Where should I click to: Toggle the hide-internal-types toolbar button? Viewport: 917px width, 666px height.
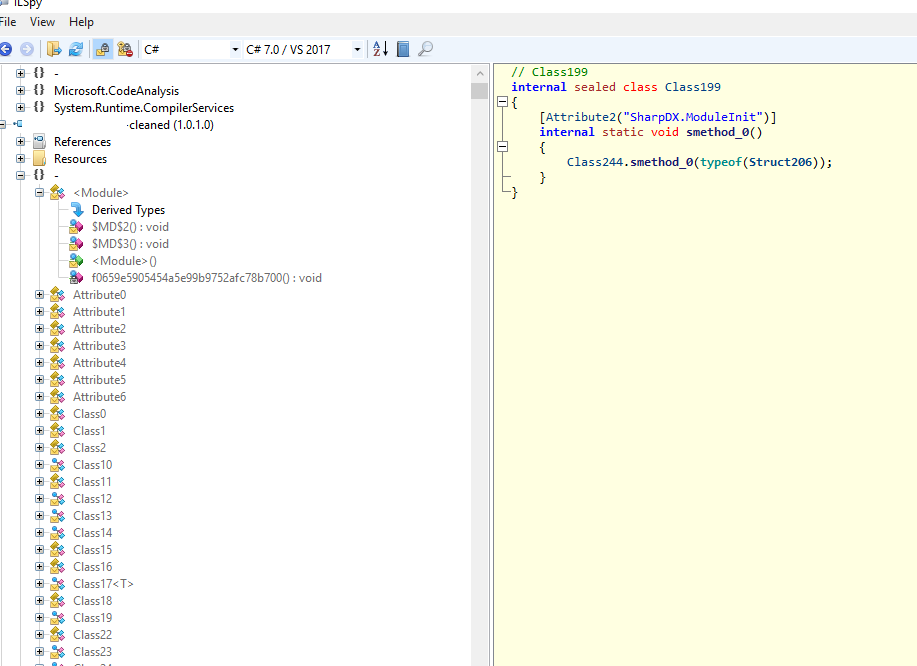tap(125, 48)
